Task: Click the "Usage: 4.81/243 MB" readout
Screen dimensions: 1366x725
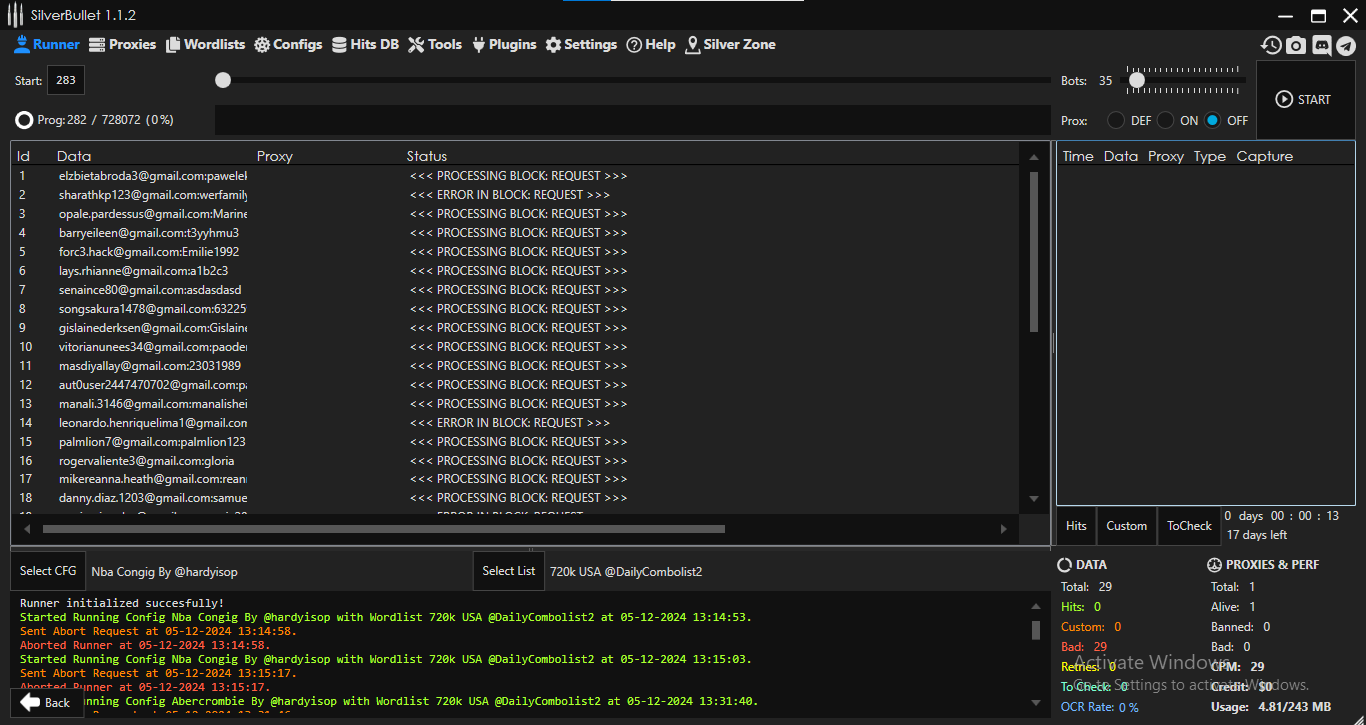Action: 1271,707
